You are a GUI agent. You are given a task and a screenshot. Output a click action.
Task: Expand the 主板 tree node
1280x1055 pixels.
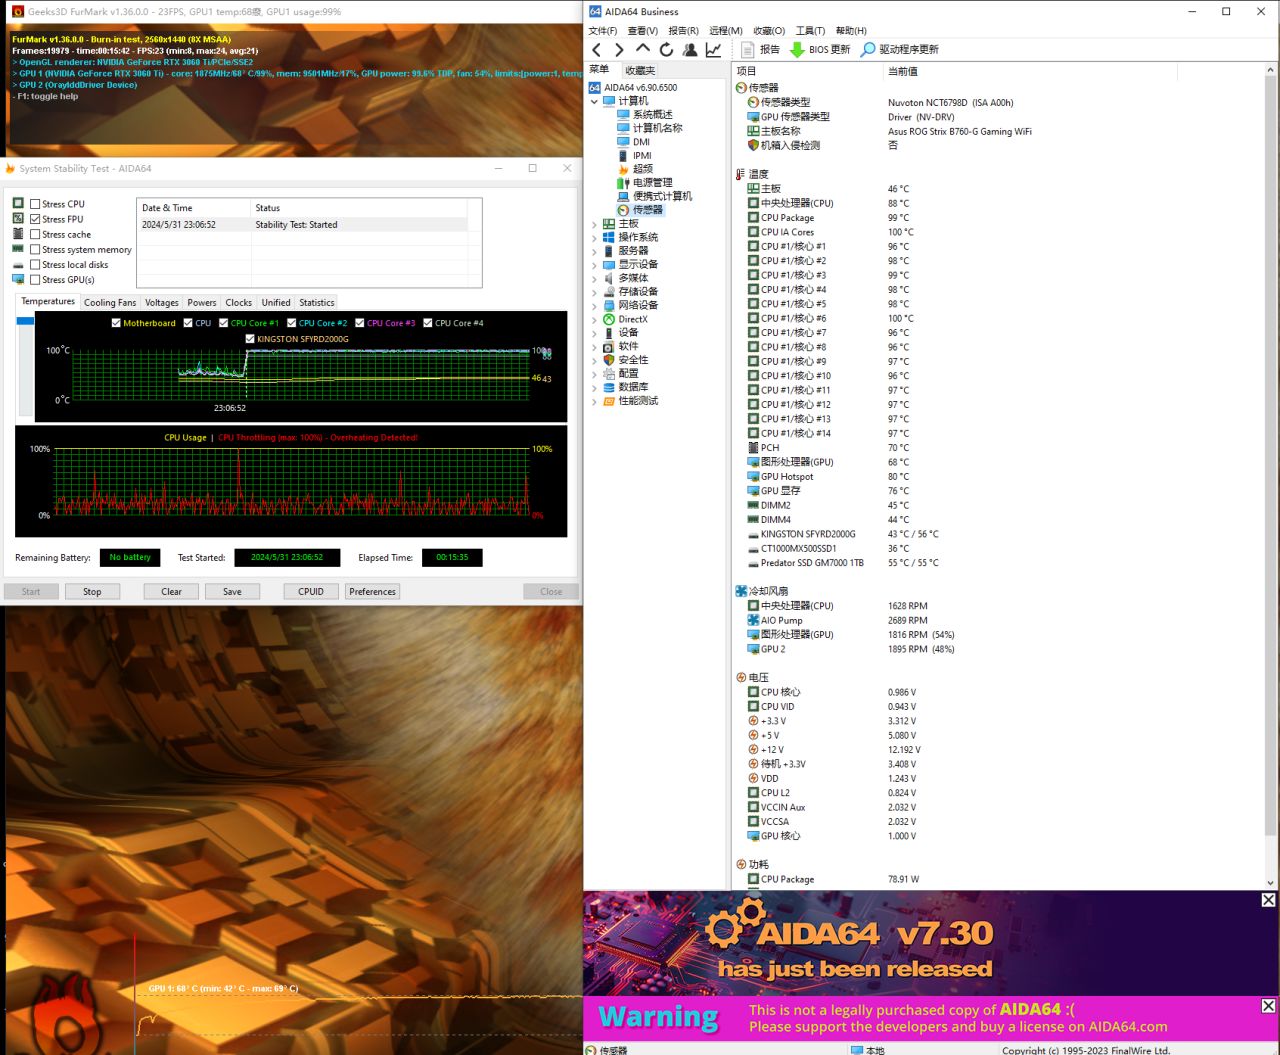pyautogui.click(x=594, y=224)
